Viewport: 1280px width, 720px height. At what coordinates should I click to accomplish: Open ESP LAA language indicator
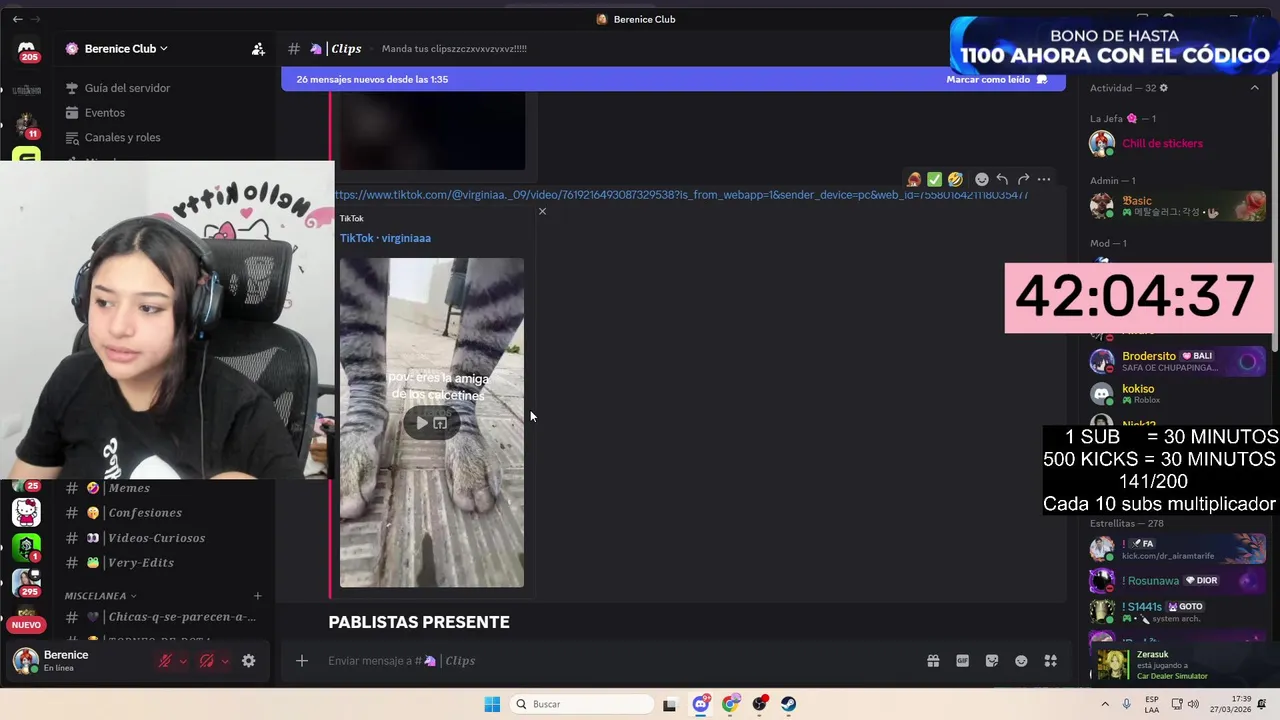pos(1152,704)
